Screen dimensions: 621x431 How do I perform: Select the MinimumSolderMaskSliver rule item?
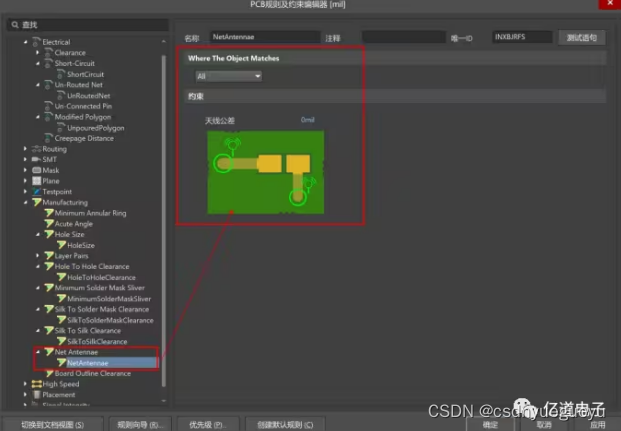click(109, 299)
